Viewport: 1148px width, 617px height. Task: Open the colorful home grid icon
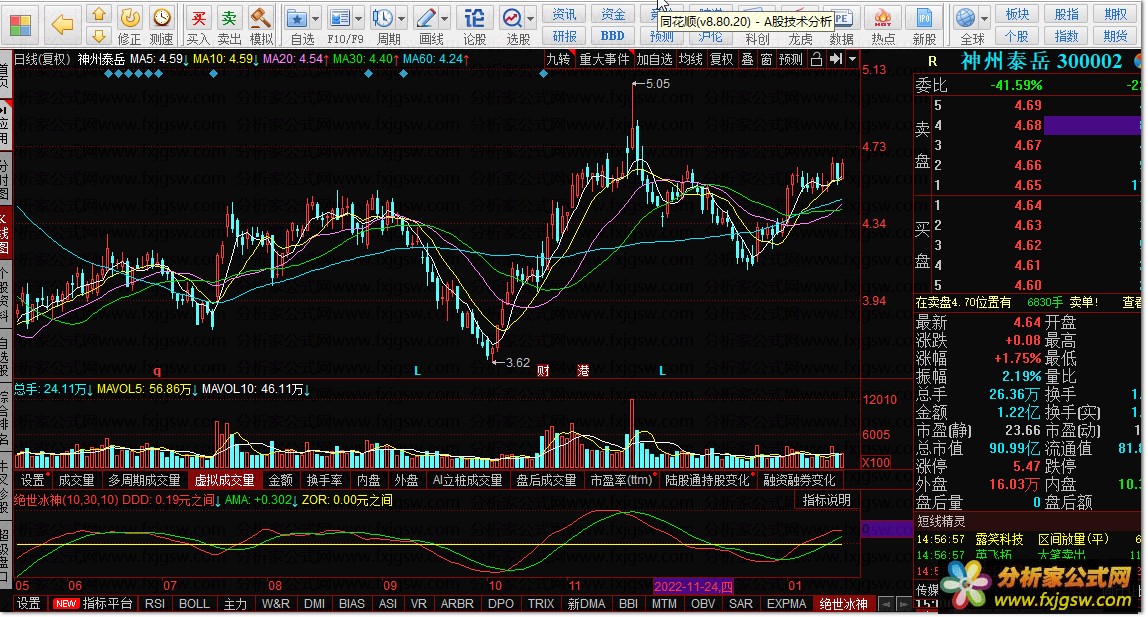[20, 25]
